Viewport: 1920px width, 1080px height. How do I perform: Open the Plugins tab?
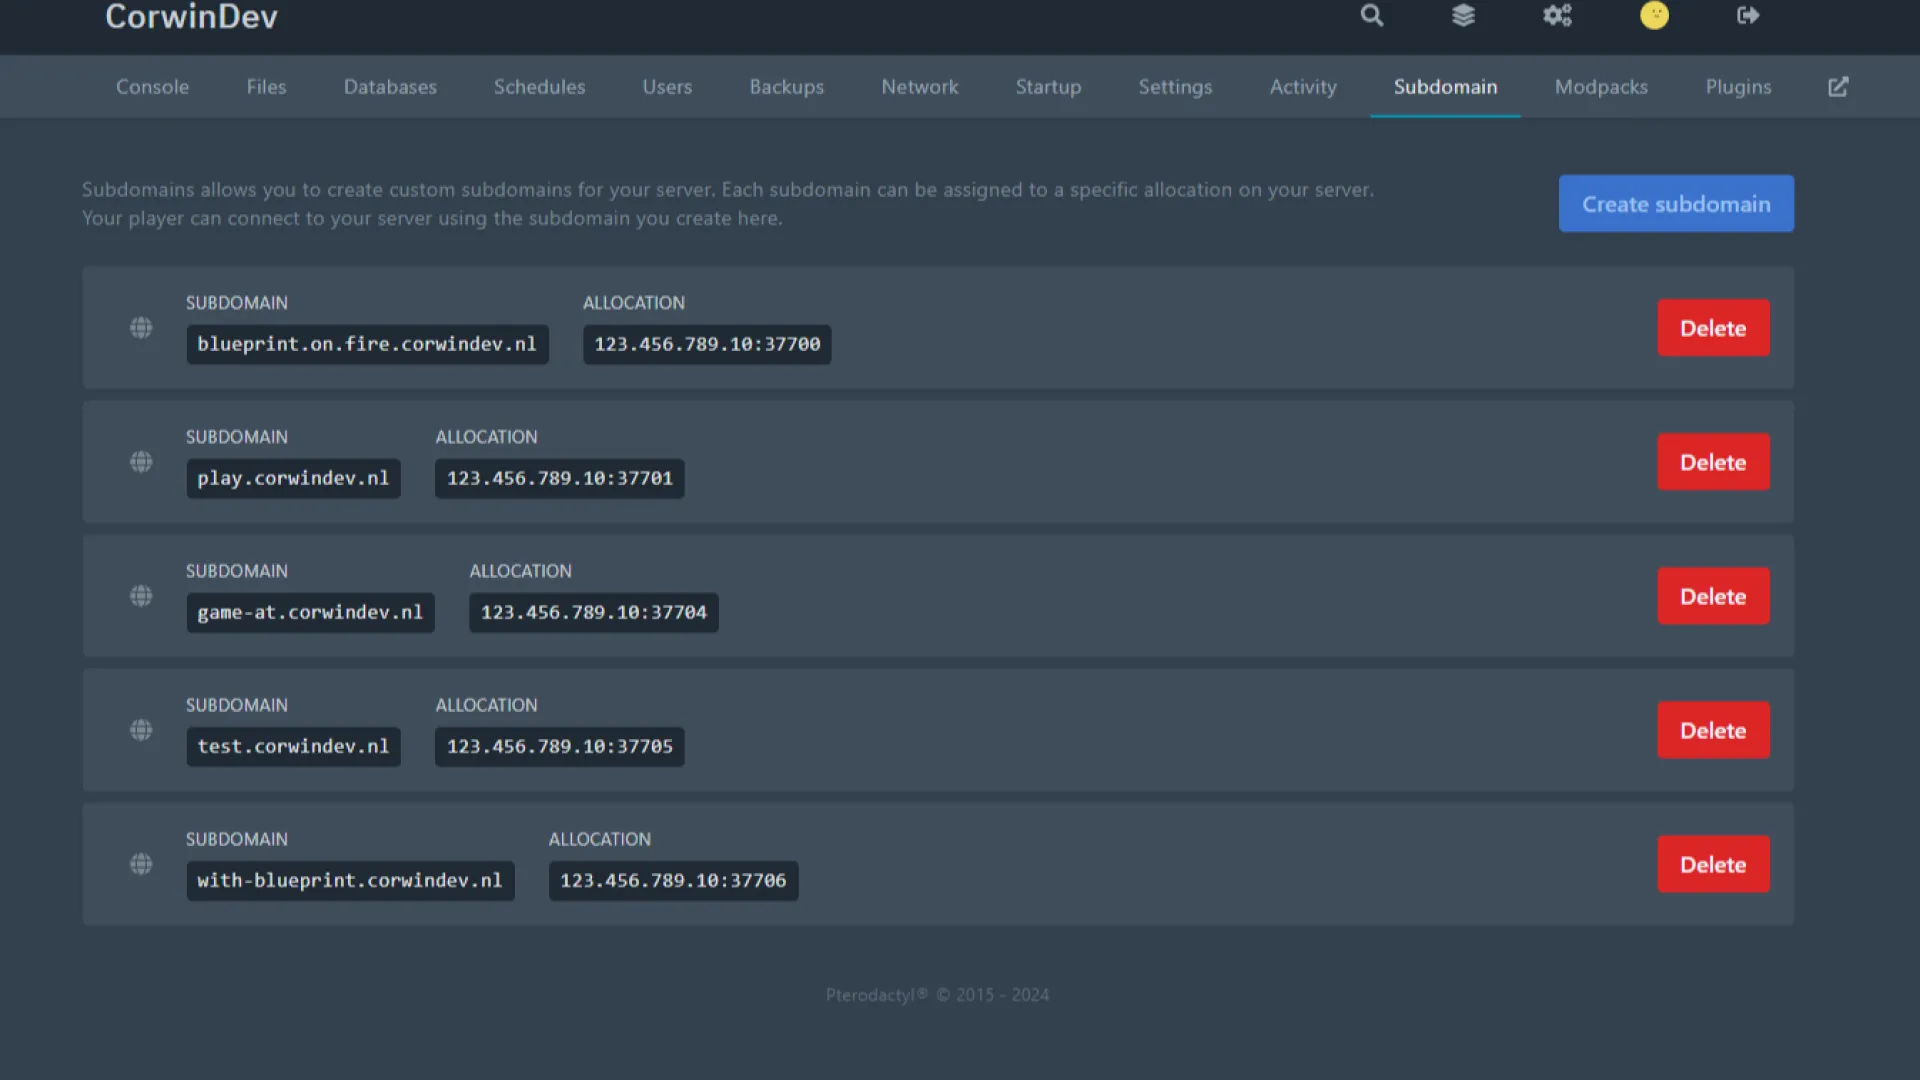click(x=1738, y=87)
